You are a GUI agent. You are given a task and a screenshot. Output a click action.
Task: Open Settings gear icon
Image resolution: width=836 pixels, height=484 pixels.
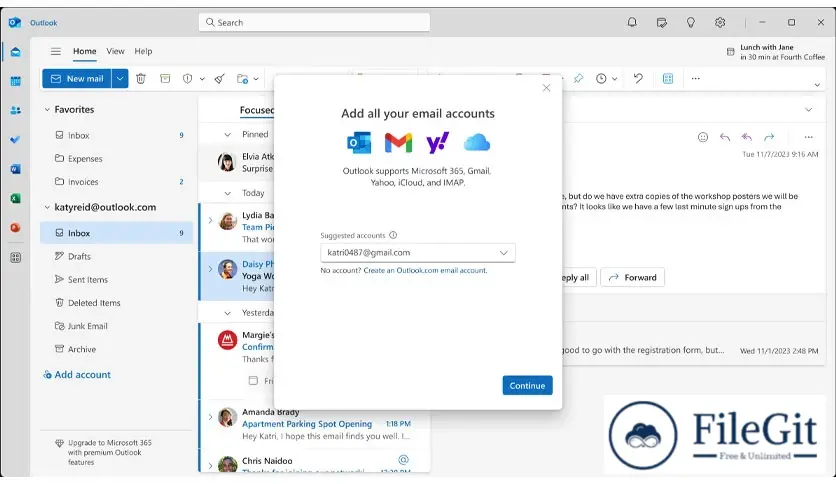(x=720, y=22)
